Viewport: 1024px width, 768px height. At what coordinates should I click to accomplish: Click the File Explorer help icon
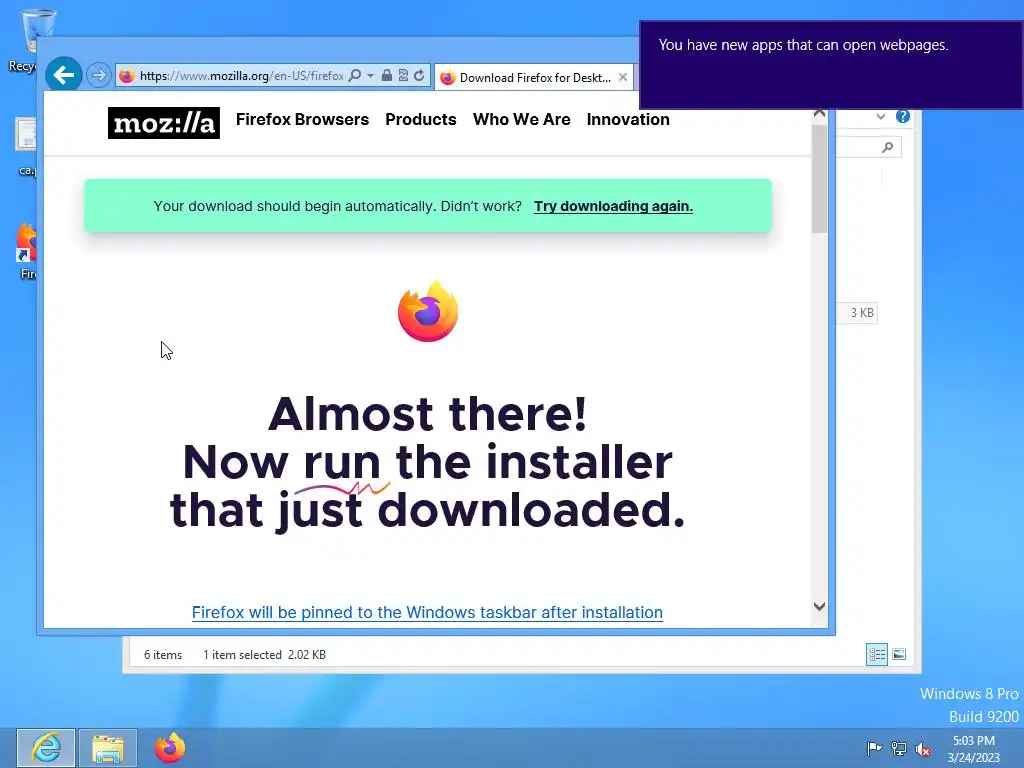click(903, 116)
